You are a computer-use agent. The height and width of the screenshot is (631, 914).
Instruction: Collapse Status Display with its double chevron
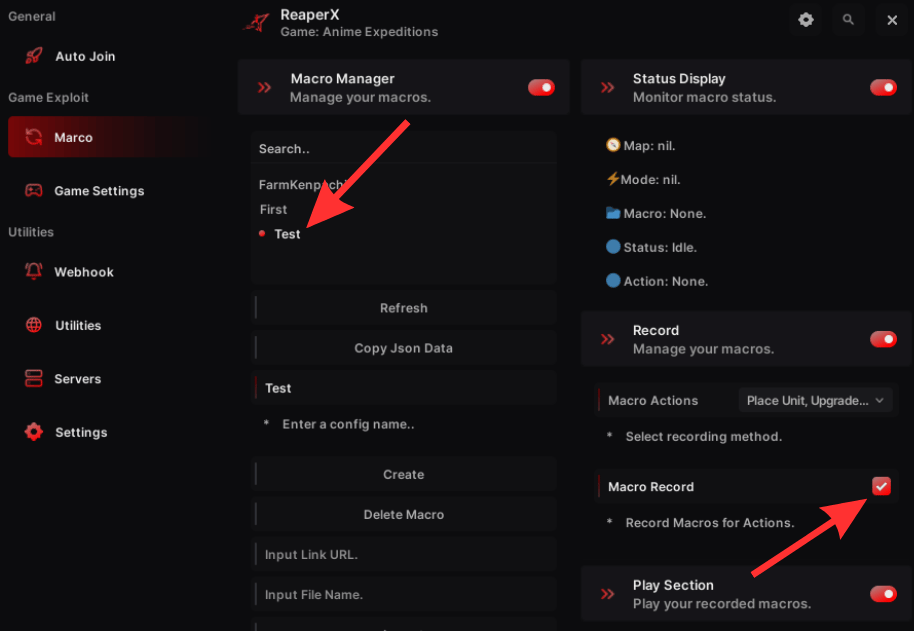click(x=607, y=87)
